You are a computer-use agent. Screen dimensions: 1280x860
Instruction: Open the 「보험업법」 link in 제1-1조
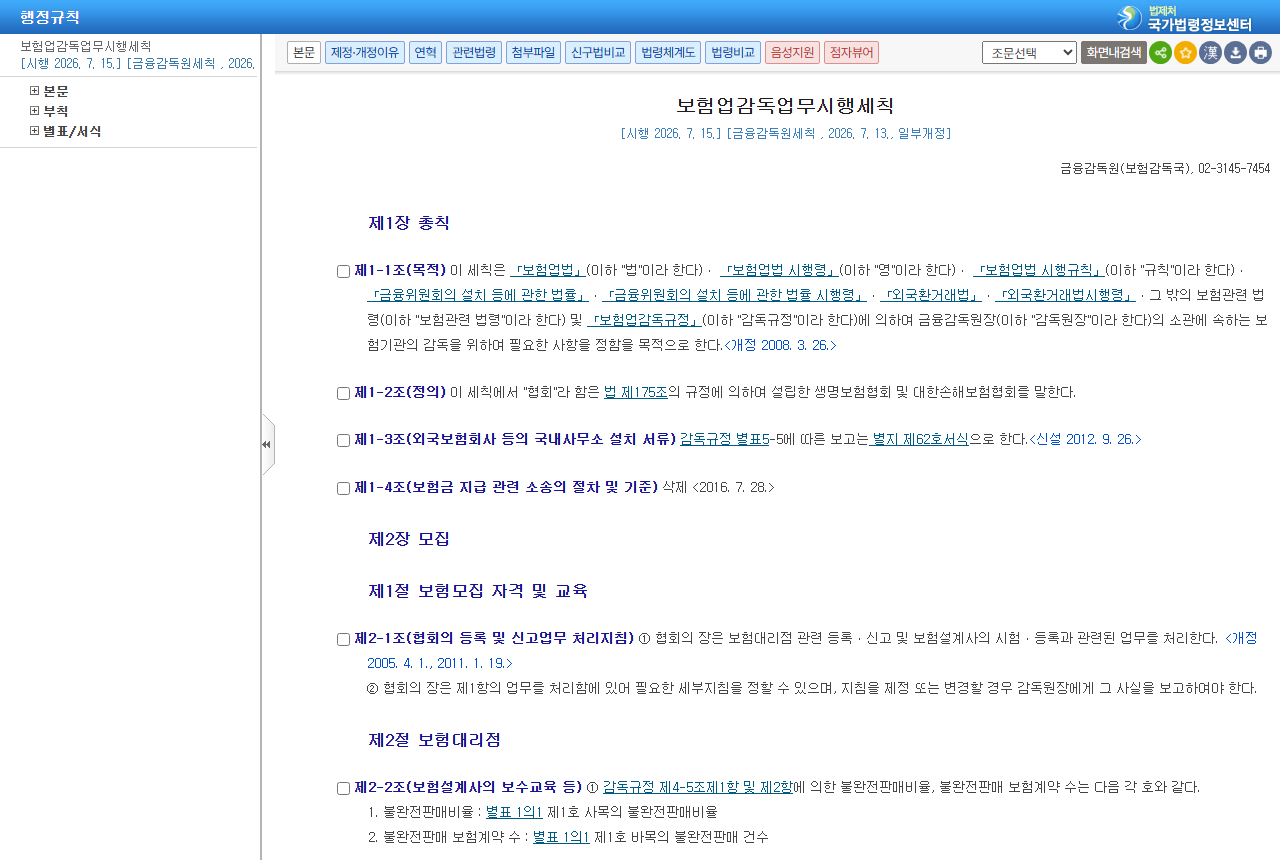547,270
